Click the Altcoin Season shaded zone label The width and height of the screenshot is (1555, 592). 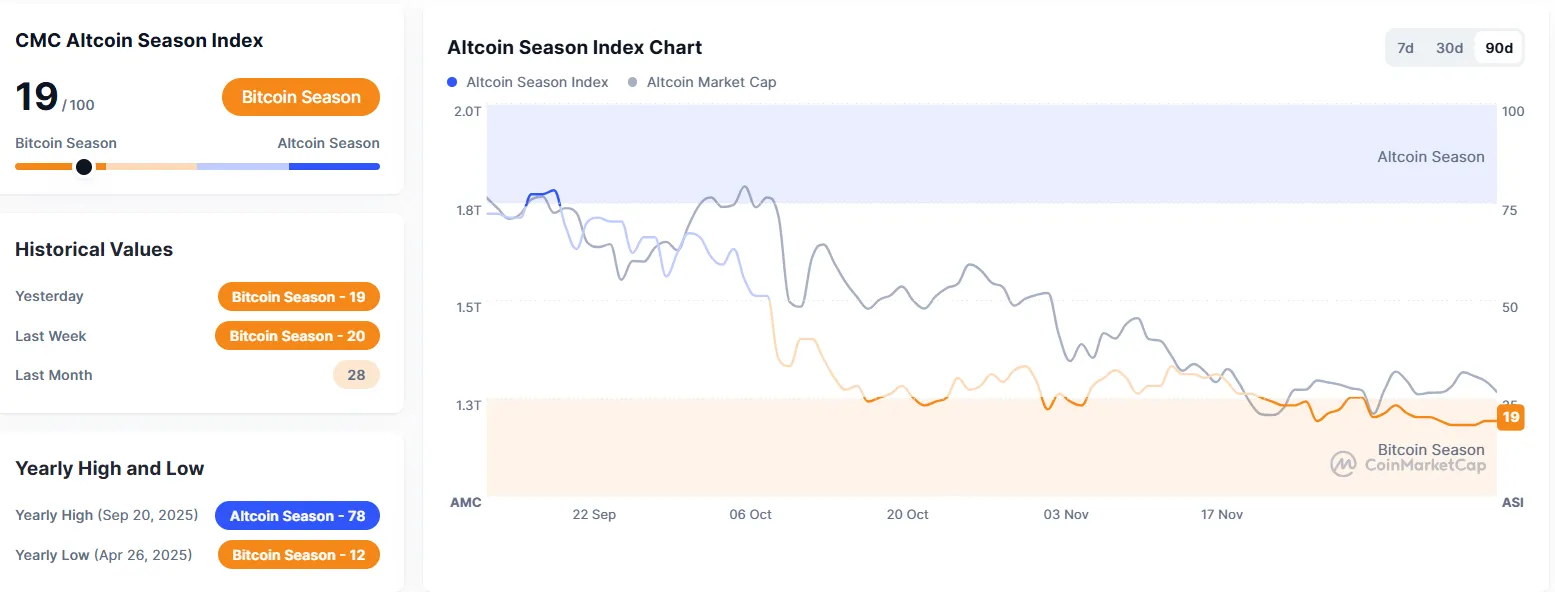coord(1430,157)
